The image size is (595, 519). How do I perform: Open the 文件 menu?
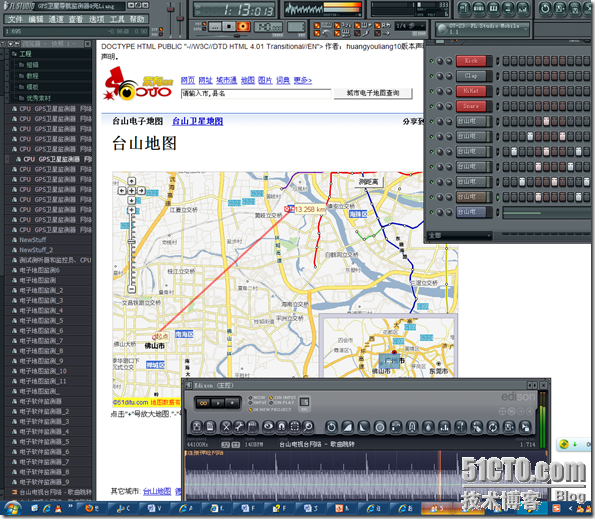click(15, 19)
